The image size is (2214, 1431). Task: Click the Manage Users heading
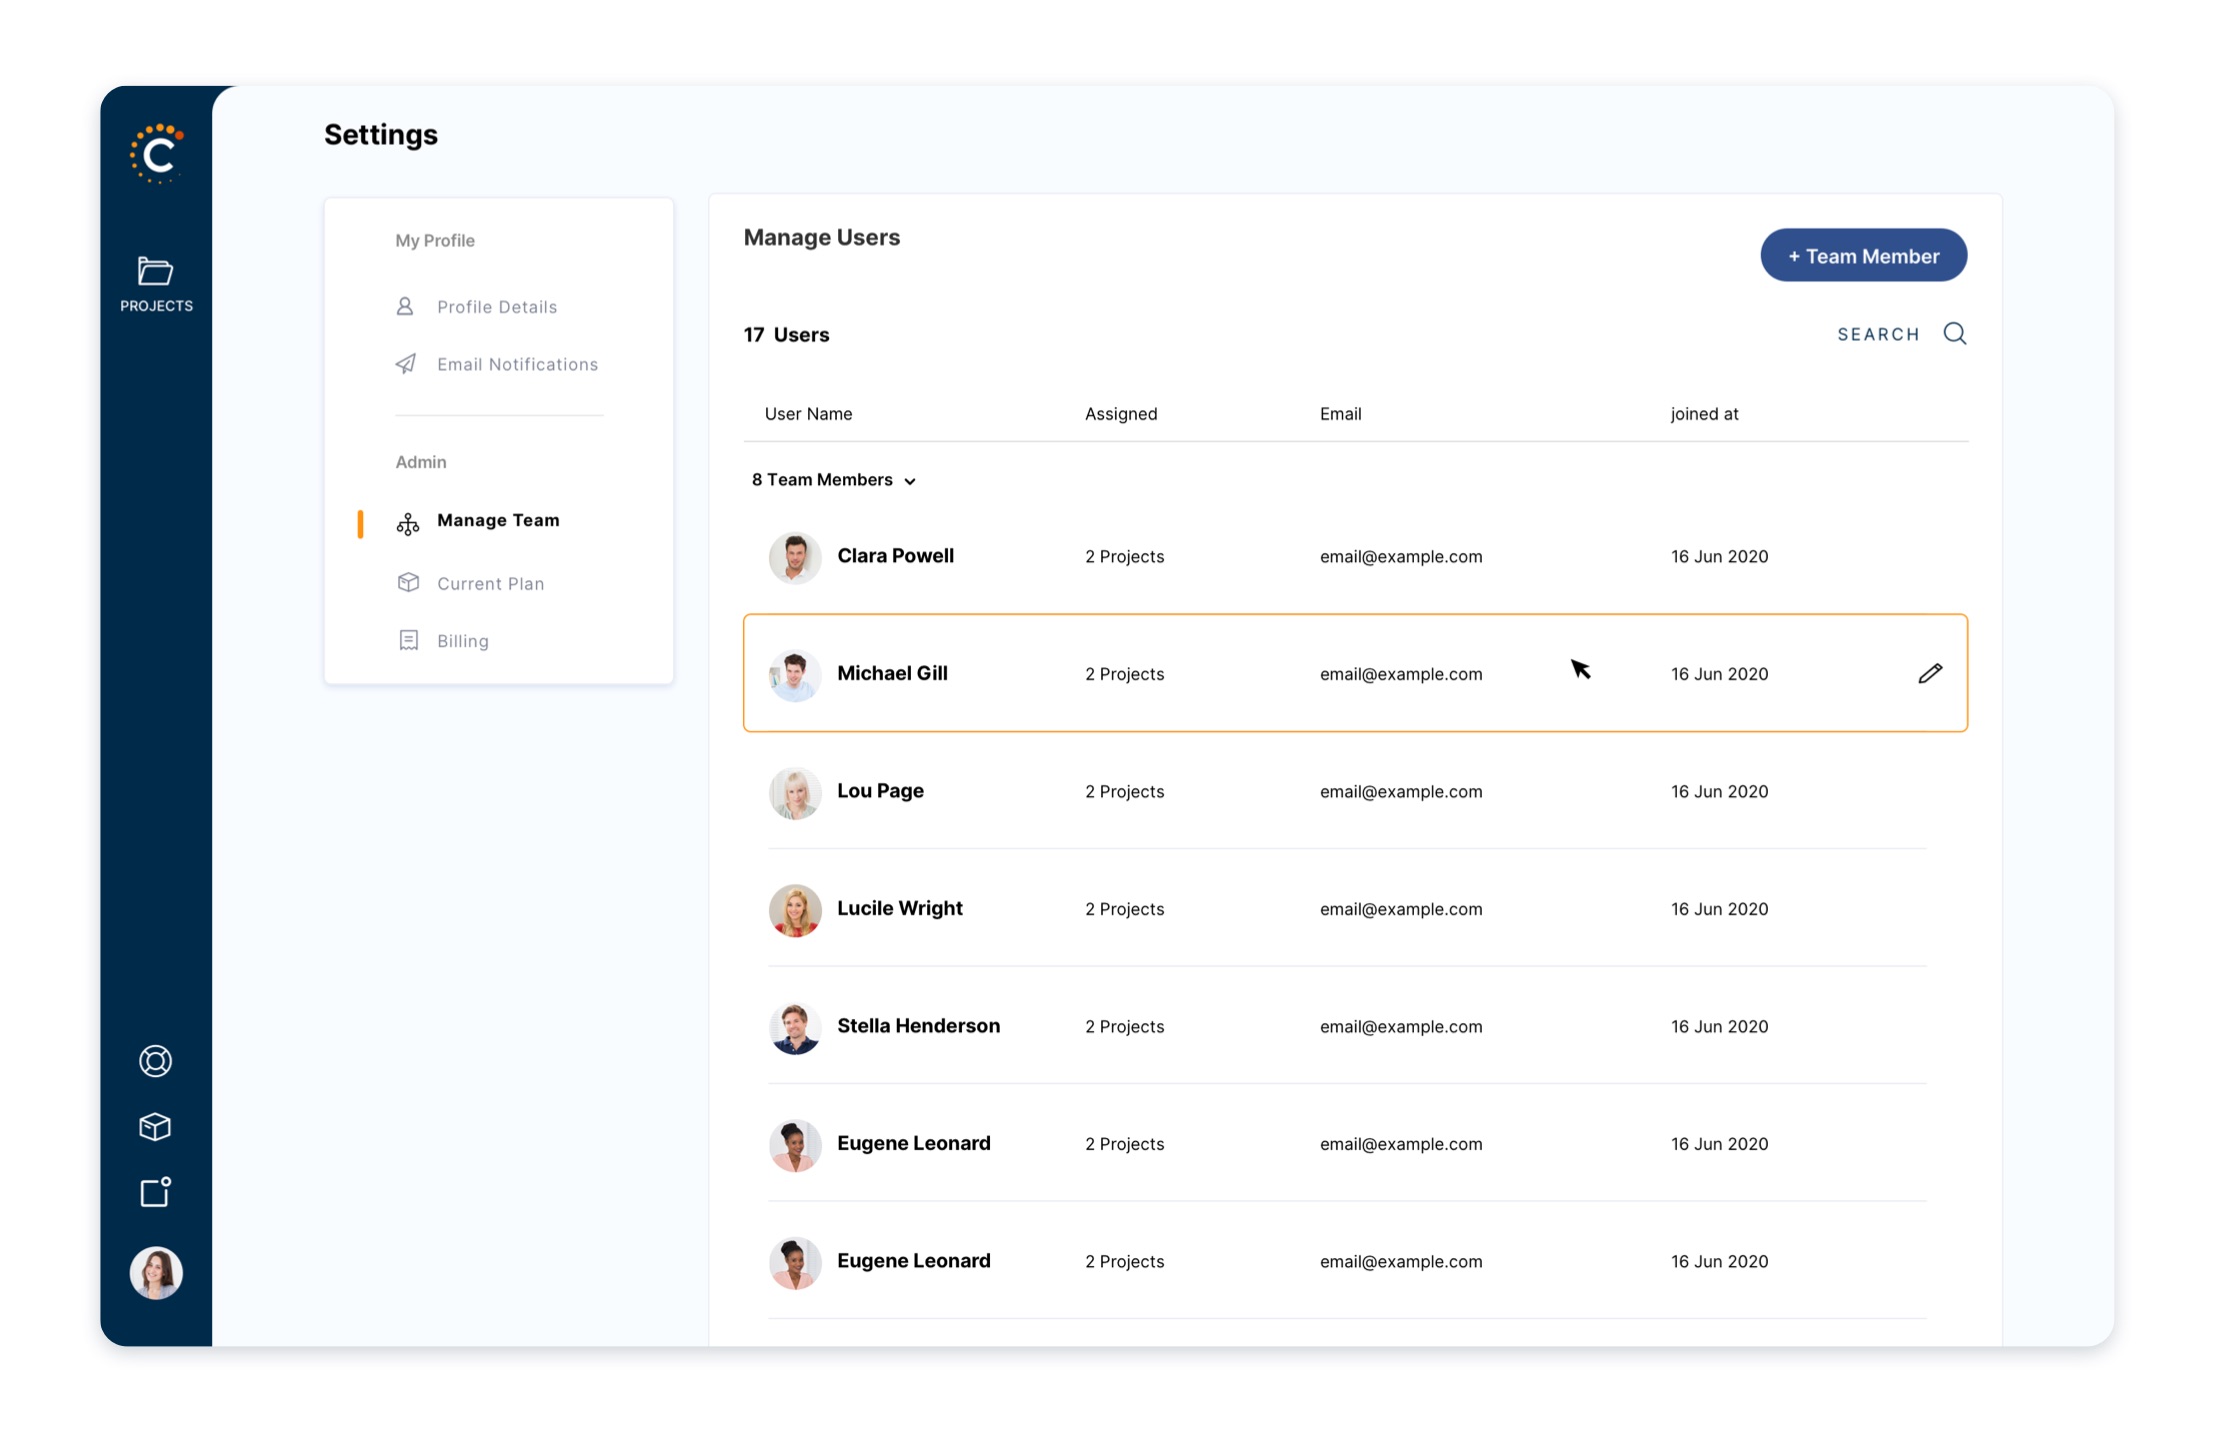[821, 238]
